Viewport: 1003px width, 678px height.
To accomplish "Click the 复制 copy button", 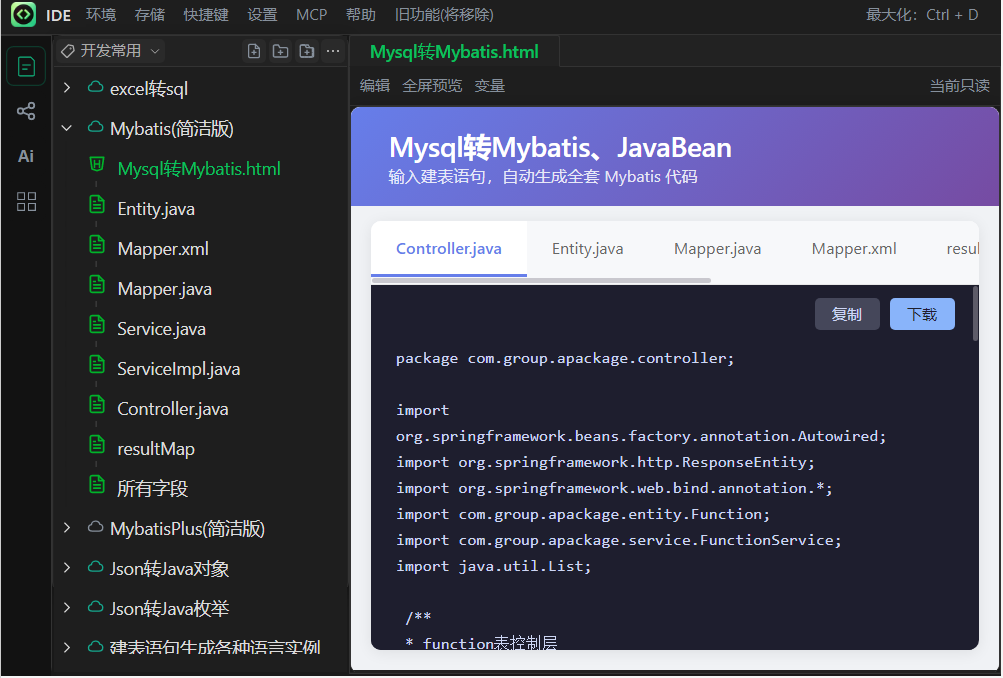I will tap(847, 314).
